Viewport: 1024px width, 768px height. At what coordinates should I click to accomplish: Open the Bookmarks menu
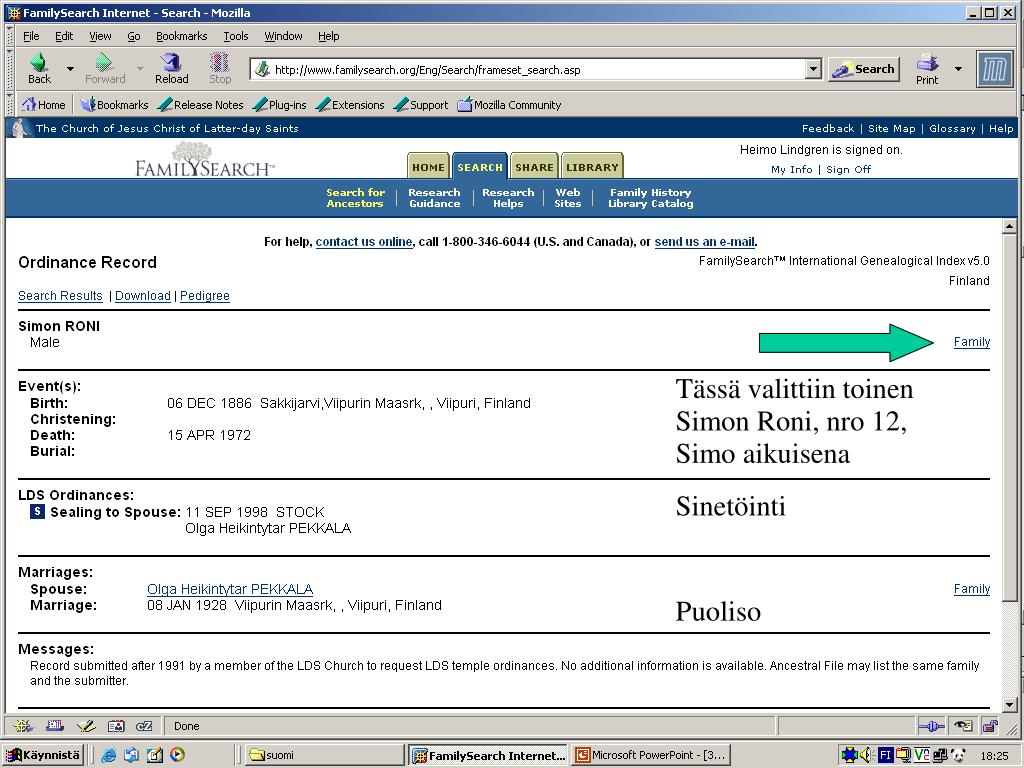182,36
